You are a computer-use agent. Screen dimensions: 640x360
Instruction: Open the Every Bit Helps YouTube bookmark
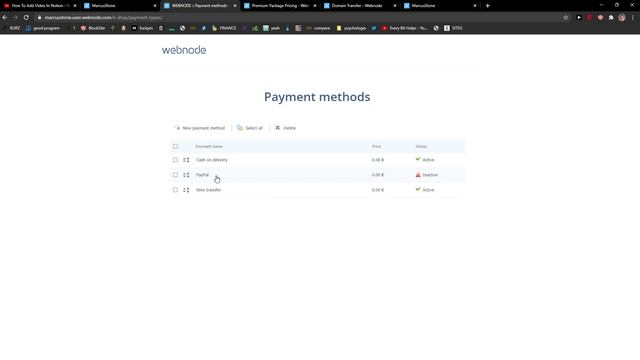coord(405,28)
